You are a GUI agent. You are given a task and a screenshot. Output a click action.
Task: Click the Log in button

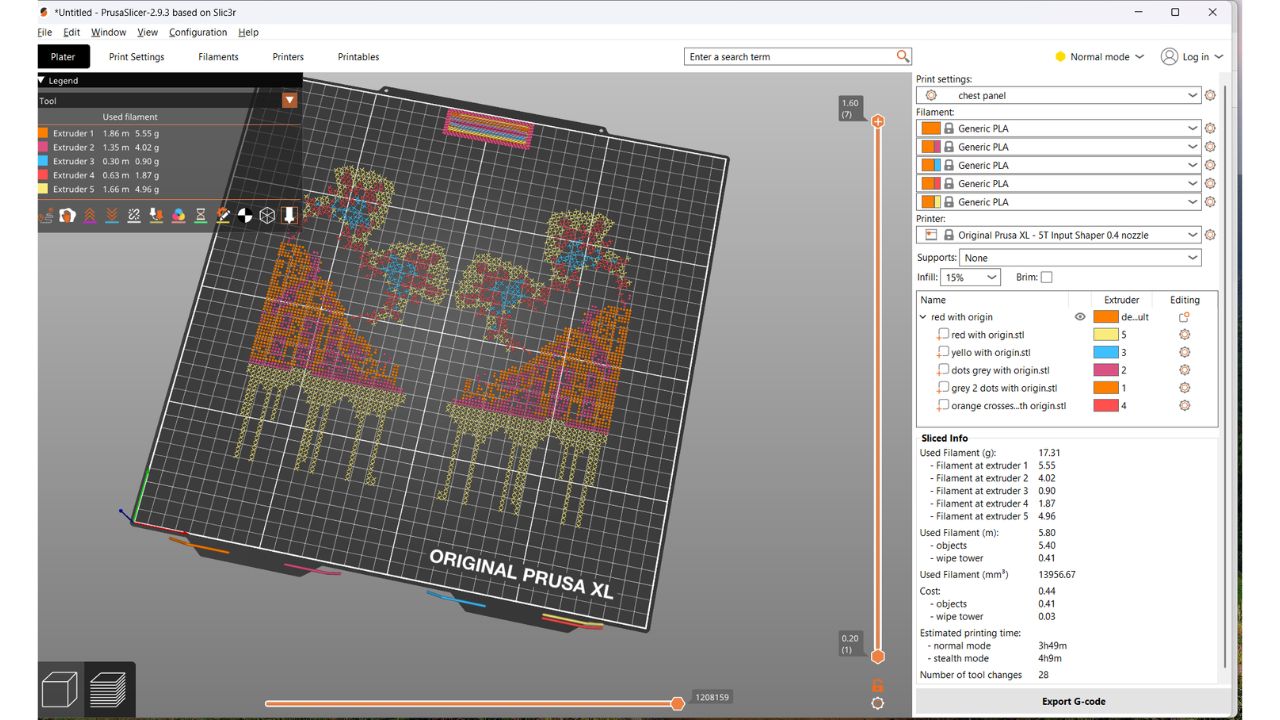1192,57
